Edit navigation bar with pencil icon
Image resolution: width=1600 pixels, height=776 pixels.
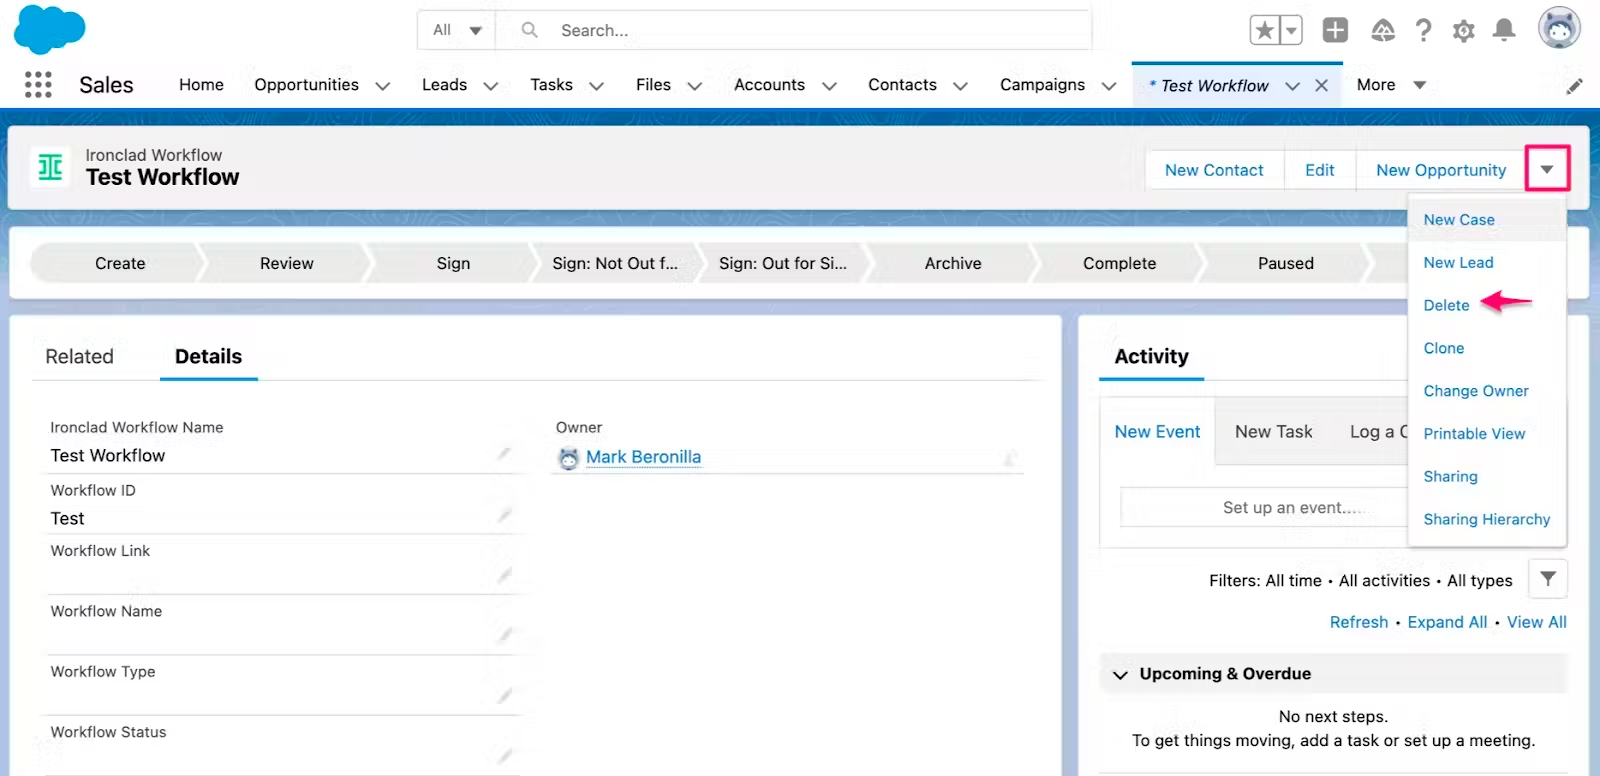tap(1574, 86)
